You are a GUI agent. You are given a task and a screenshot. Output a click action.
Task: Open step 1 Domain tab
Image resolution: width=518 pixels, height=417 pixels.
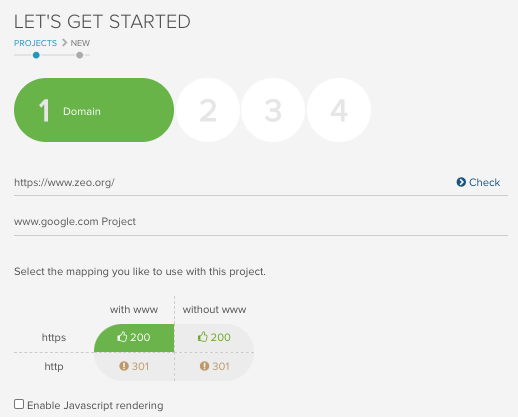[x=94, y=110]
